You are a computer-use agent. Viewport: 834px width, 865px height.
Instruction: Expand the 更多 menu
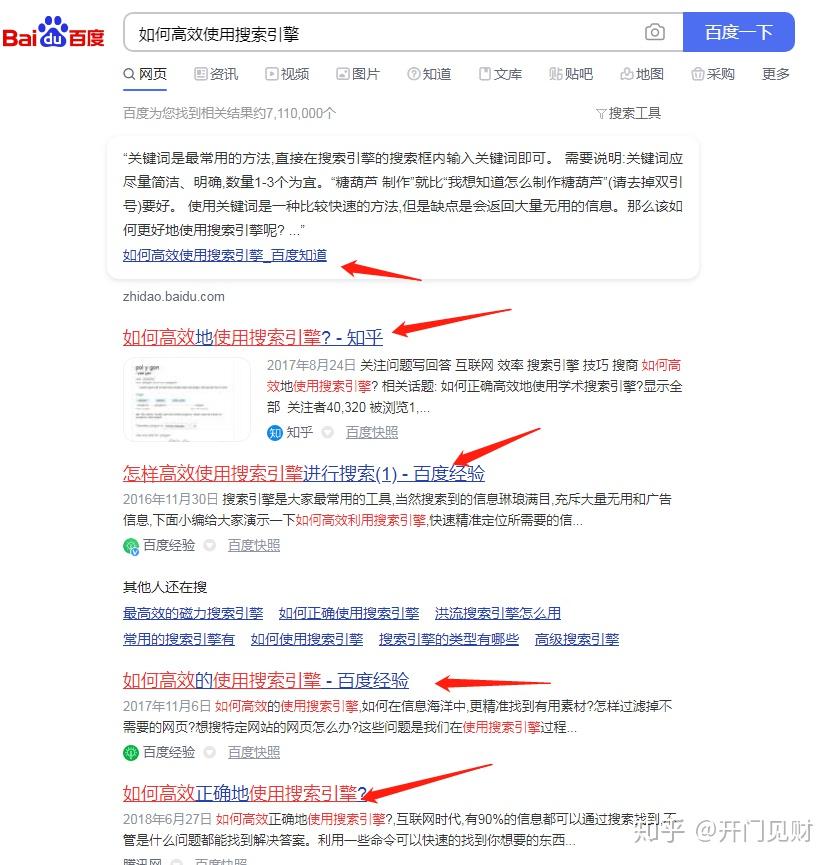(776, 74)
